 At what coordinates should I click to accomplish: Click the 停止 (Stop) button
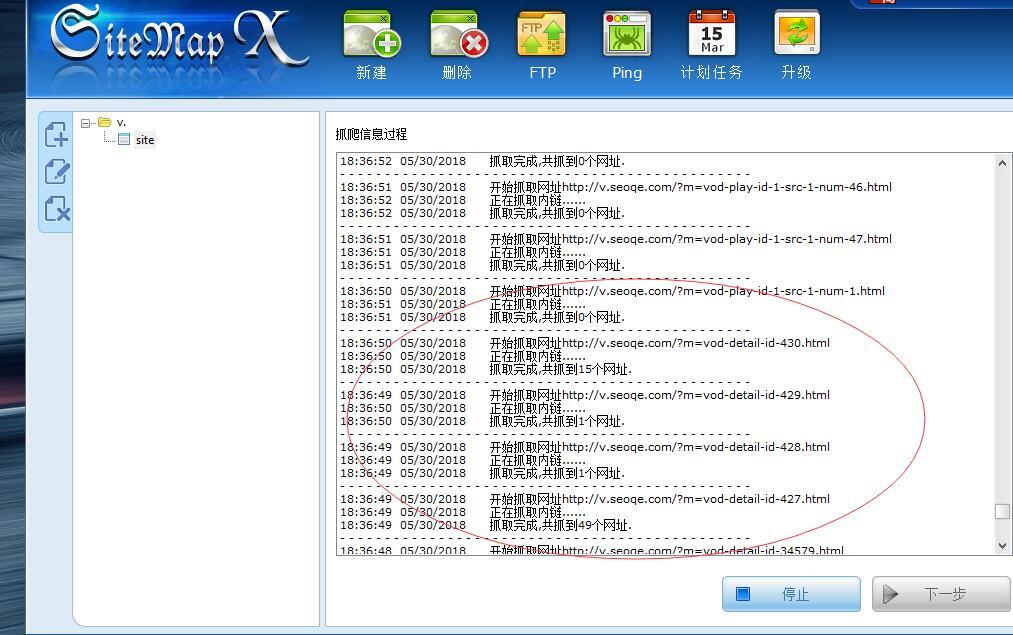click(791, 594)
